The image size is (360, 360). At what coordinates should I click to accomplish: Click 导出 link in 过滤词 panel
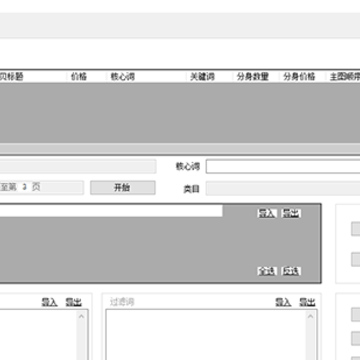307,302
